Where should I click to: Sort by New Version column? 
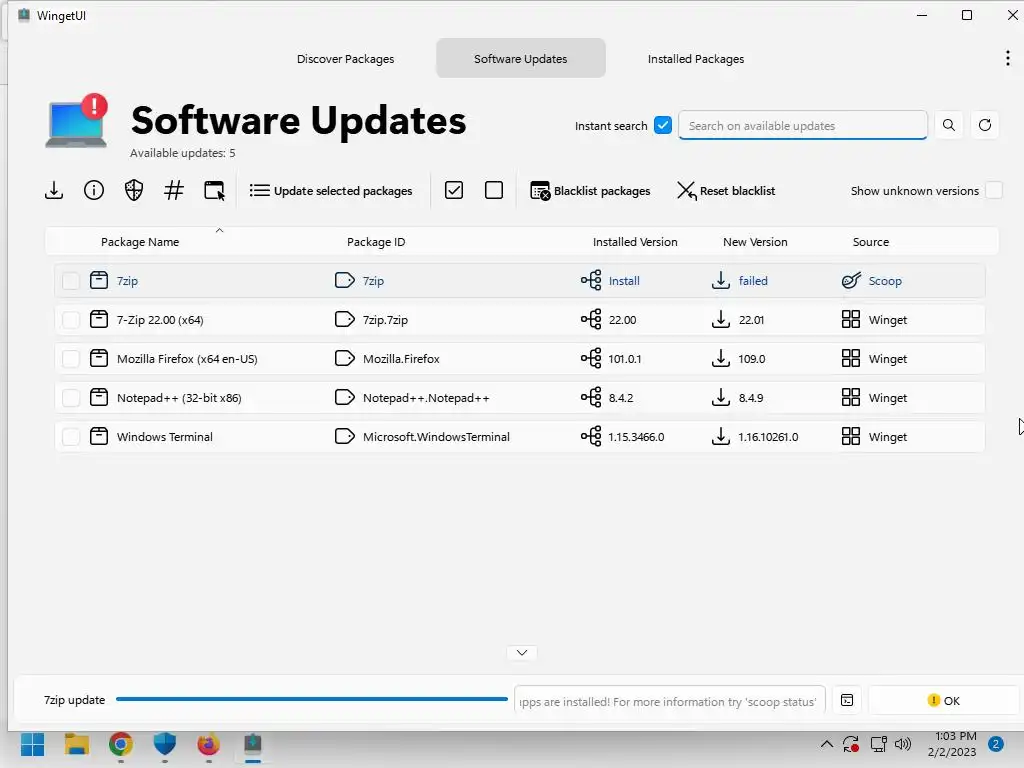pyautogui.click(x=755, y=242)
